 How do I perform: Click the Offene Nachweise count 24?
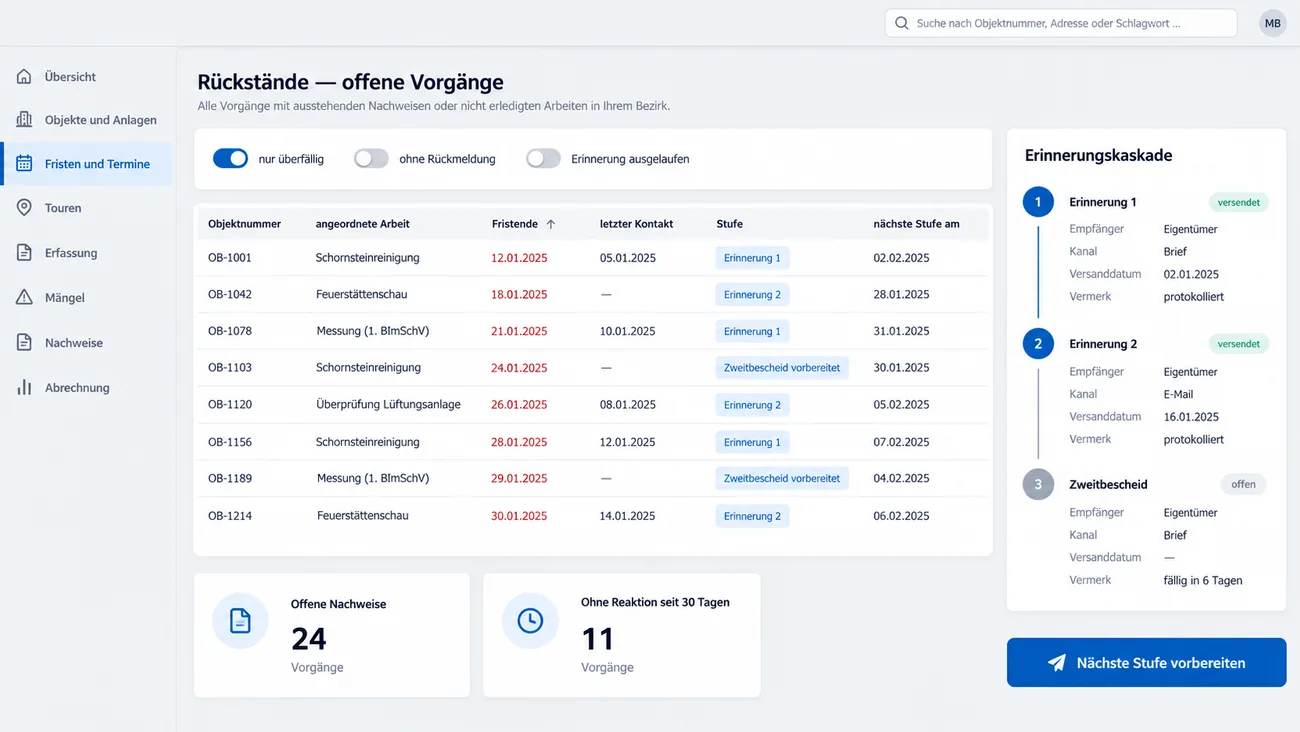pos(309,638)
